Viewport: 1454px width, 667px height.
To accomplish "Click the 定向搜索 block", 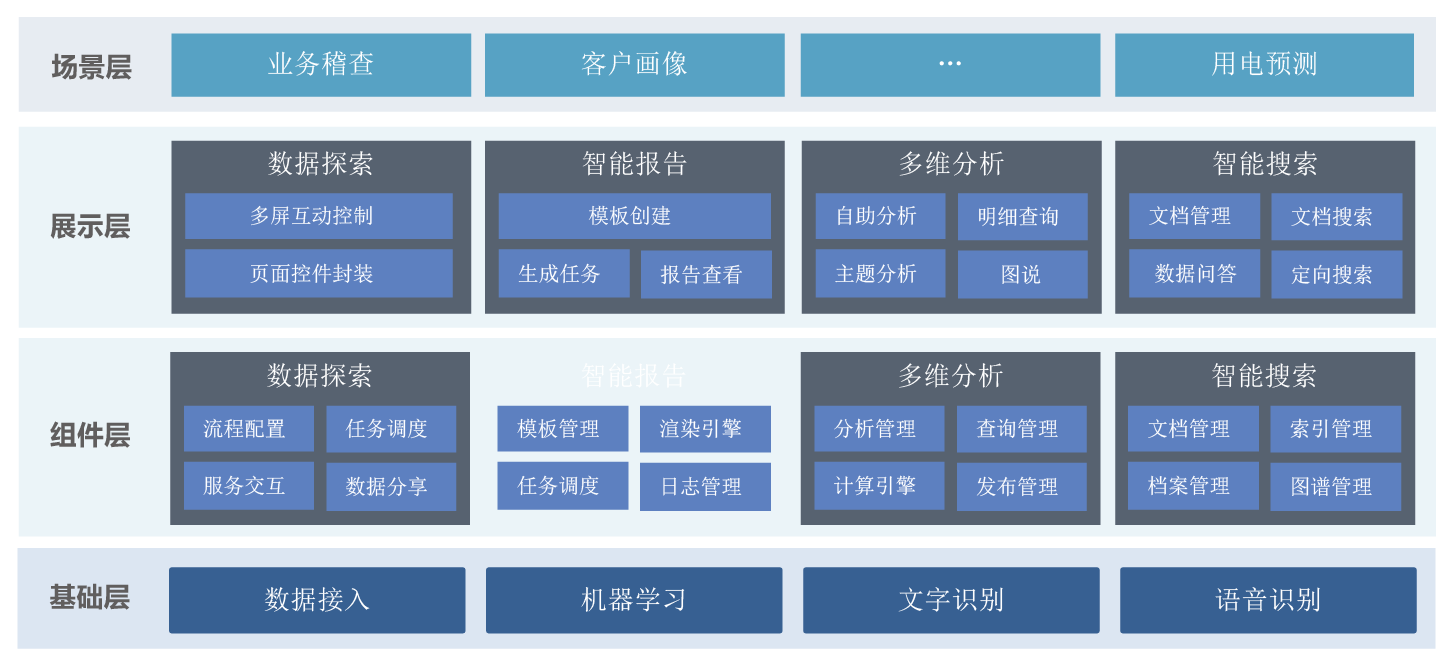I will (1336, 275).
